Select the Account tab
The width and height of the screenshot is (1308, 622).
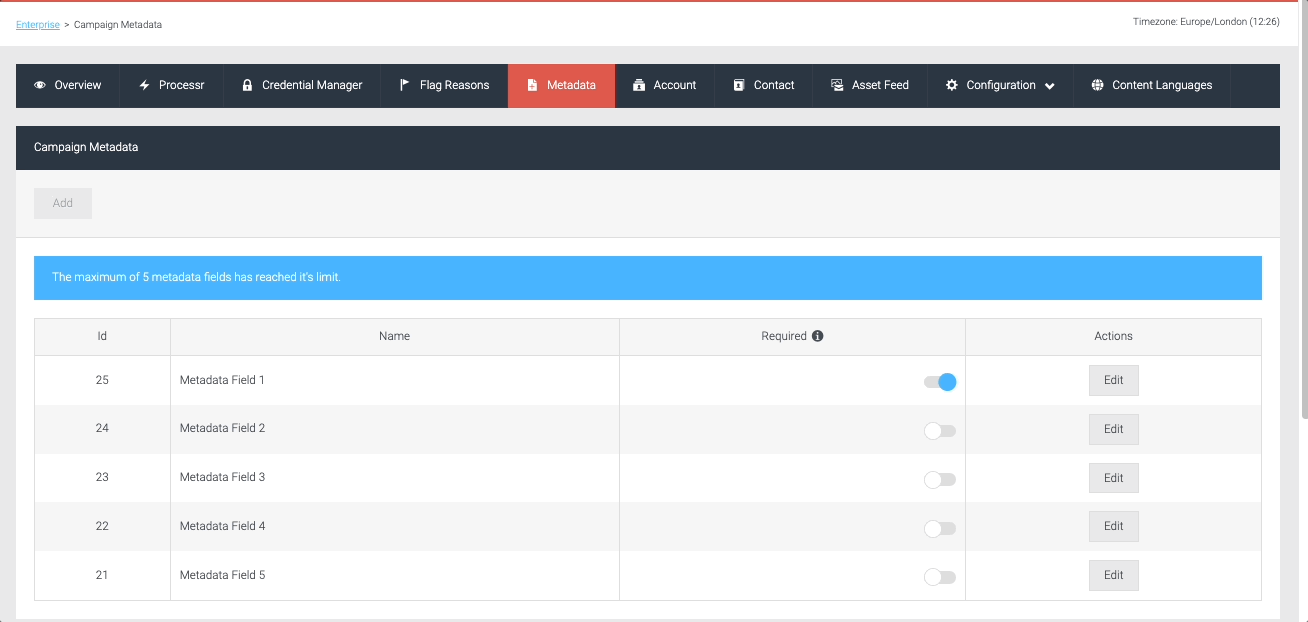(665, 86)
